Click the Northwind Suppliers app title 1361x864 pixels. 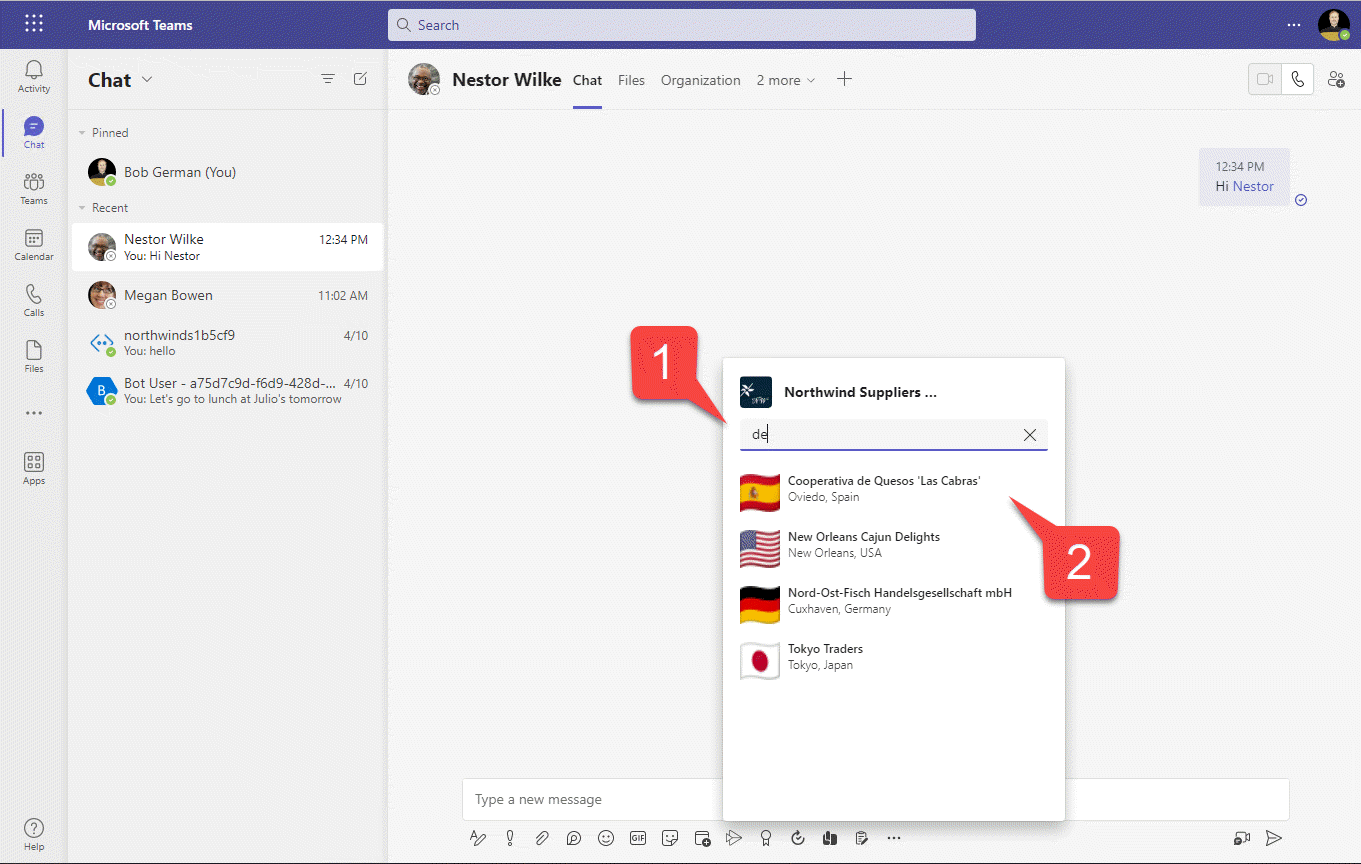[x=860, y=392]
